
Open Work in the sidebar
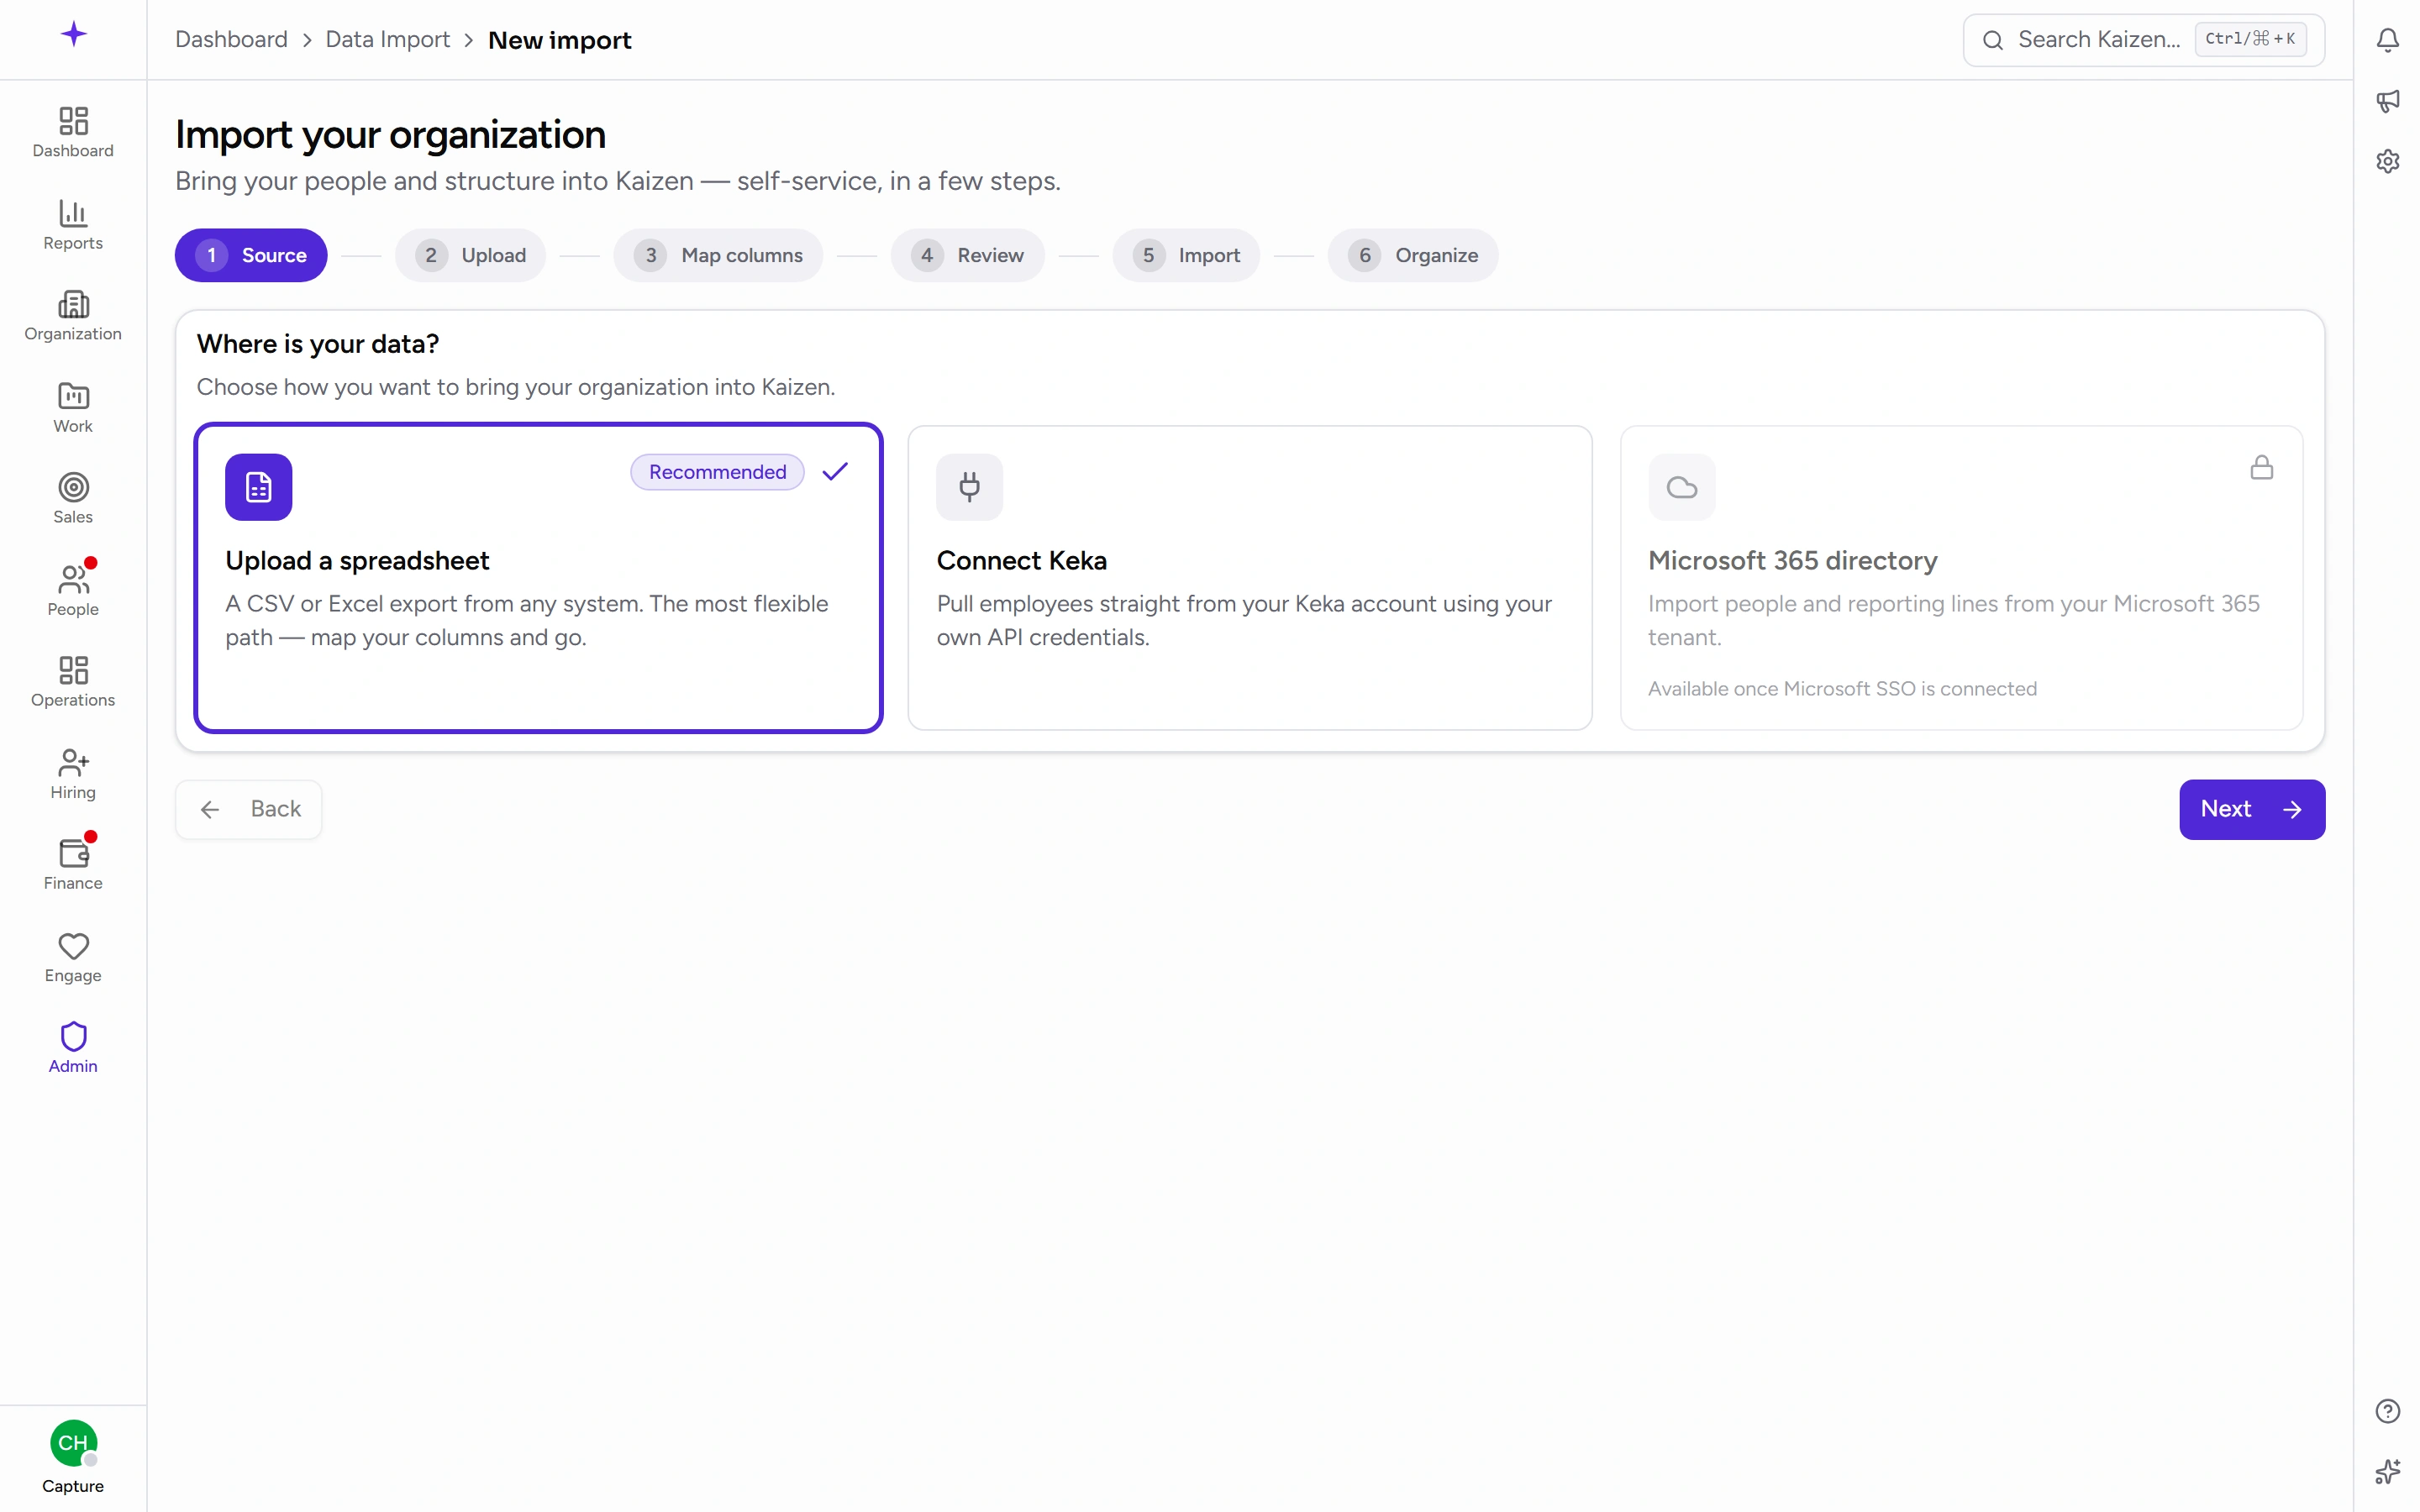(x=73, y=407)
